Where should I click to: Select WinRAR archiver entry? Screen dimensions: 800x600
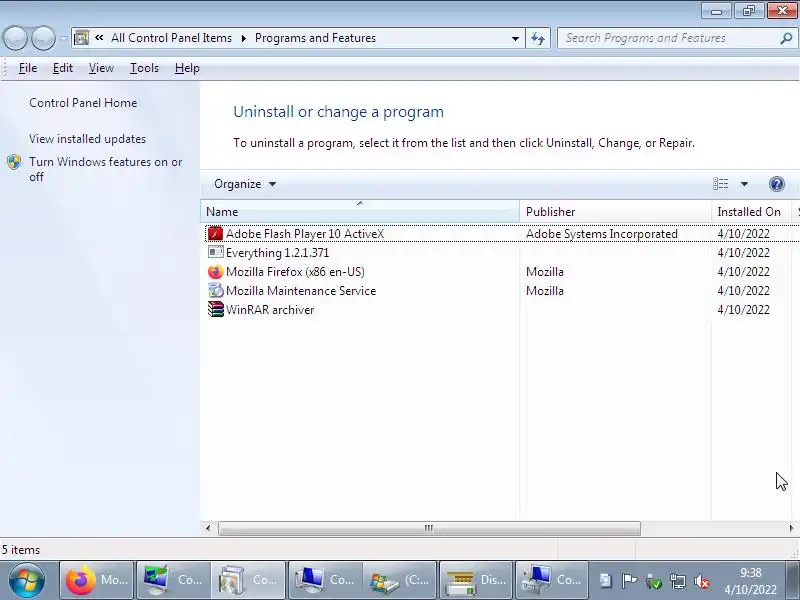[270, 310]
